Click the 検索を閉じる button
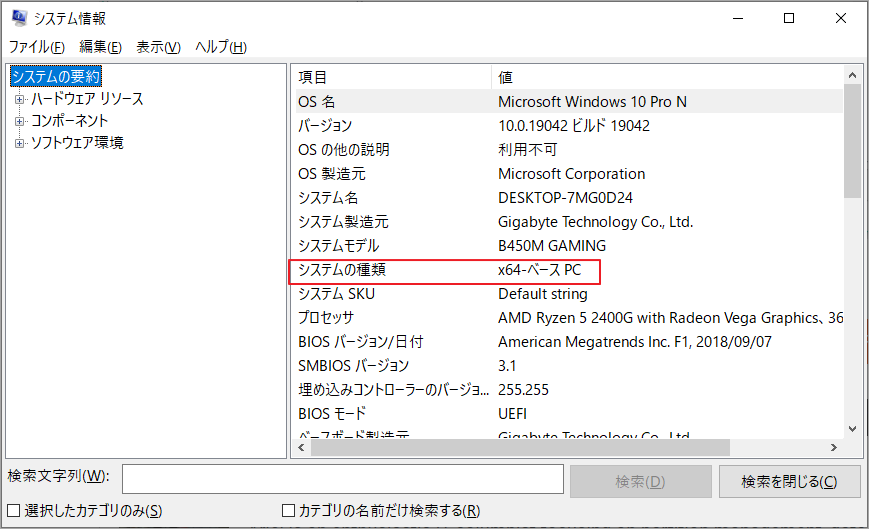 coord(788,481)
